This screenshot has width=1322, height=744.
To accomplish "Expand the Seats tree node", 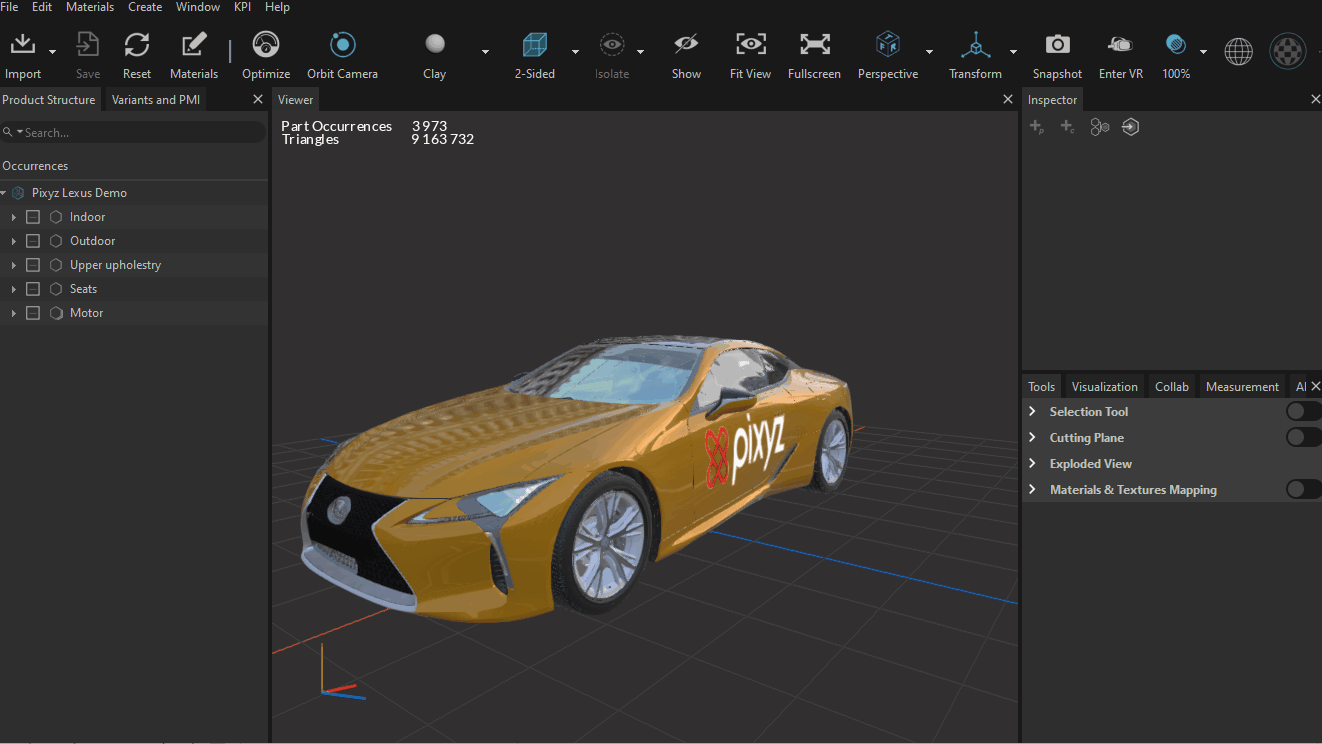I will point(14,289).
